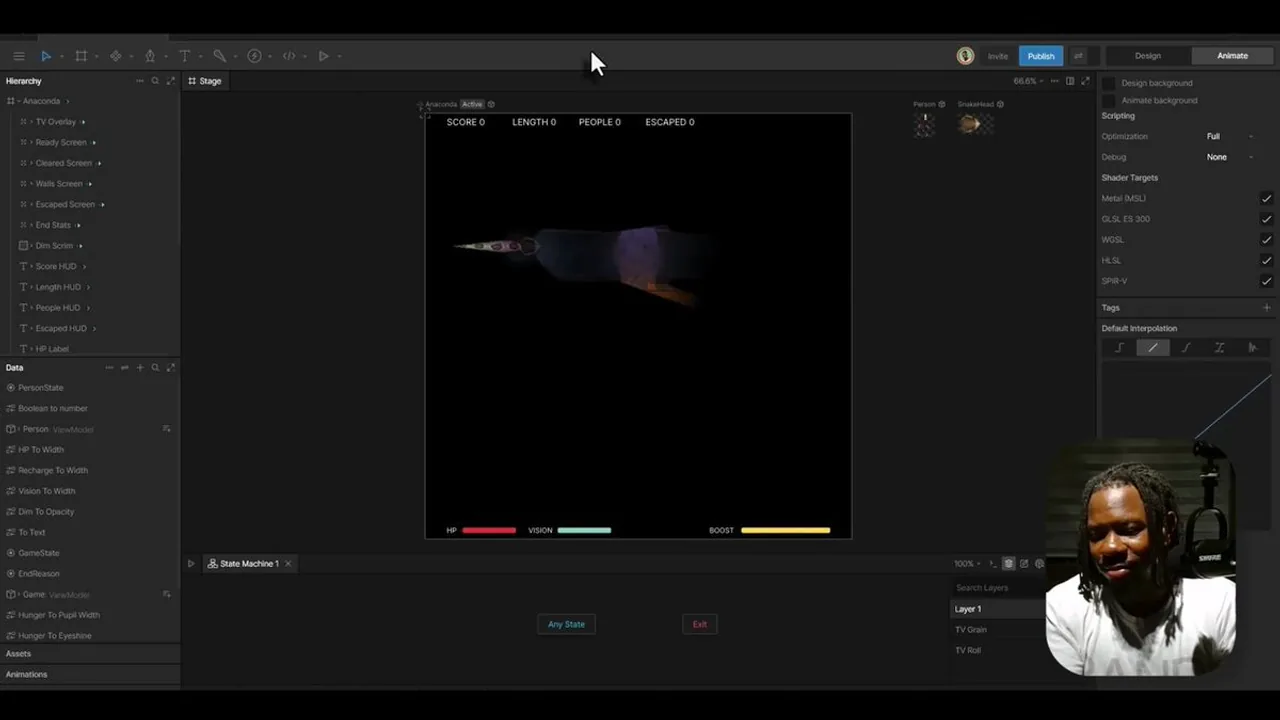The width and height of the screenshot is (1280, 720).
Task: Toggle Stage split view layout
Action: pos(1070,81)
